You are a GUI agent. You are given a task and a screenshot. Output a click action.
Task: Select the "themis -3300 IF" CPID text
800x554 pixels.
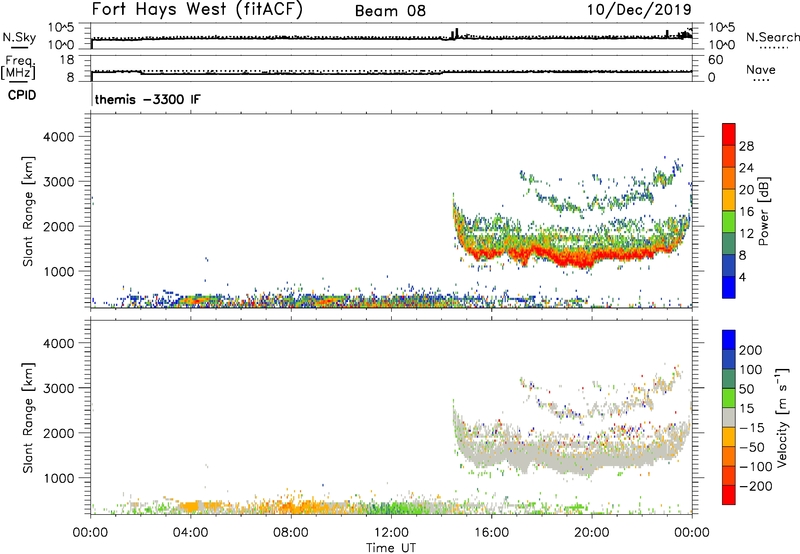(x=147, y=99)
